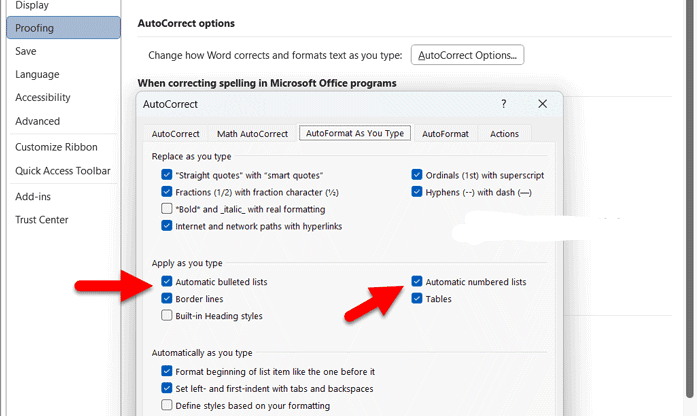Switch to the Actions tab
The height and width of the screenshot is (416, 700).
(504, 133)
